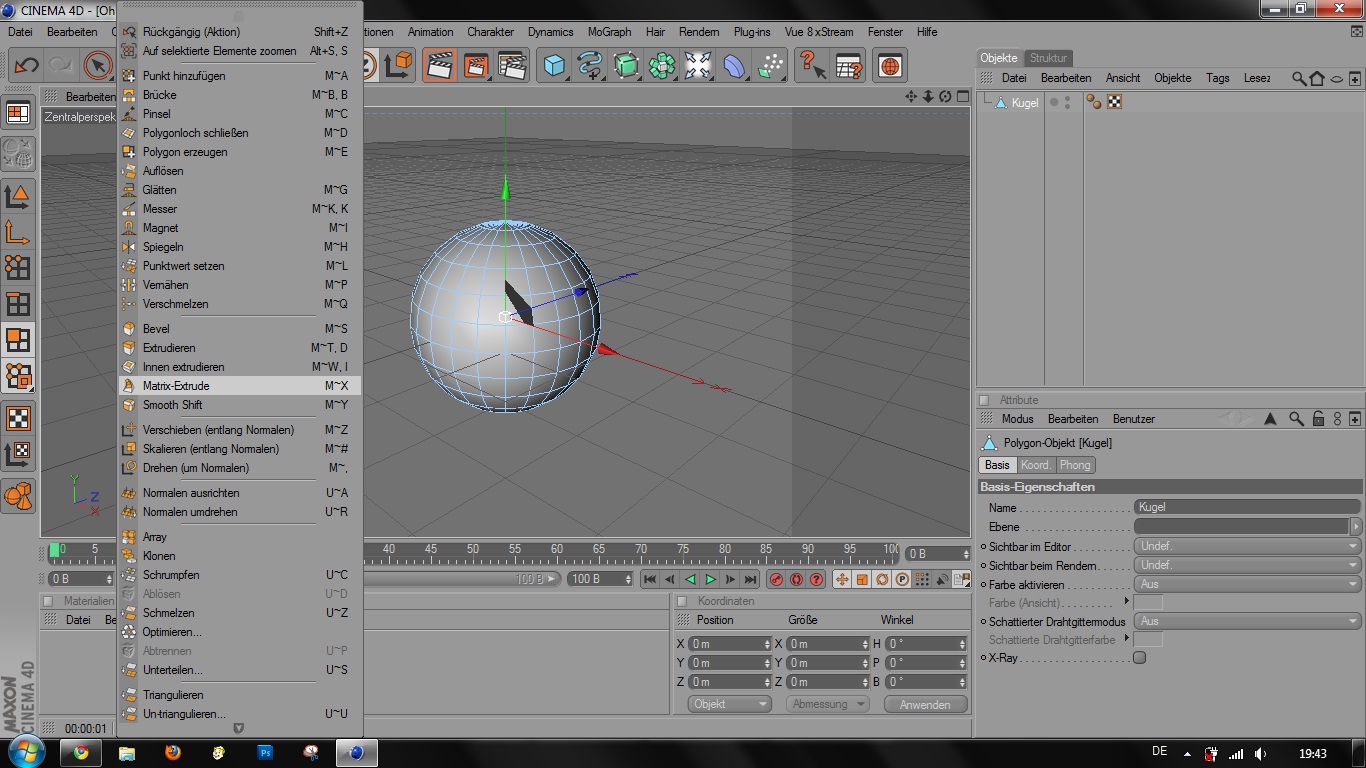Add a cube primitive from toolbar
This screenshot has width=1366, height=768.
coord(553,66)
